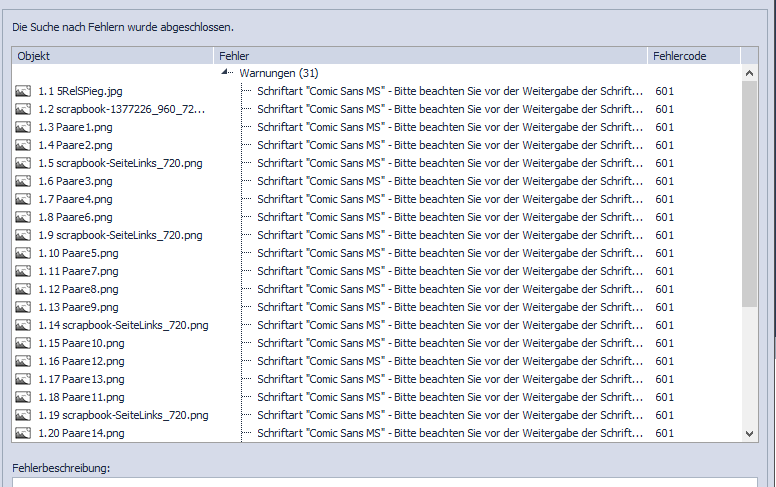
Task: Click the image icon beside 1.1 5RelSPieg.jpg
Action: coord(23,91)
